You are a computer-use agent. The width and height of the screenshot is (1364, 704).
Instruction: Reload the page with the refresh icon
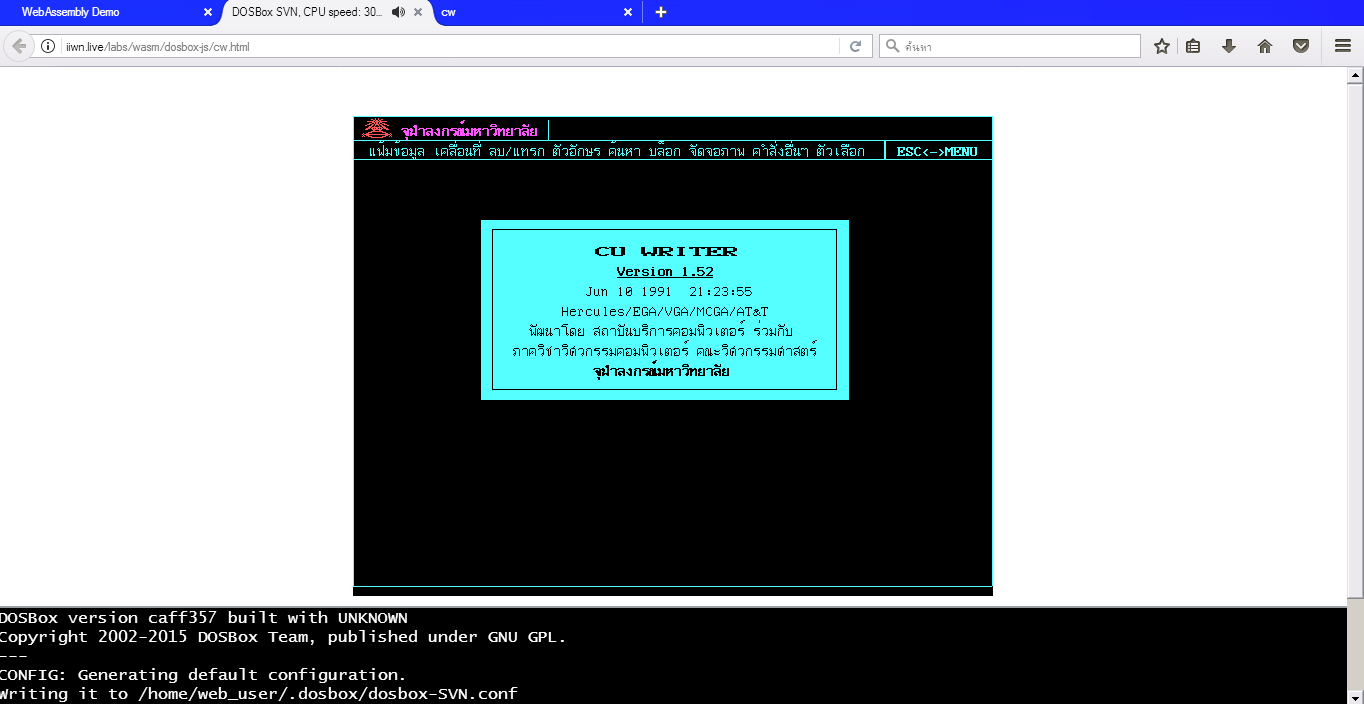click(855, 46)
